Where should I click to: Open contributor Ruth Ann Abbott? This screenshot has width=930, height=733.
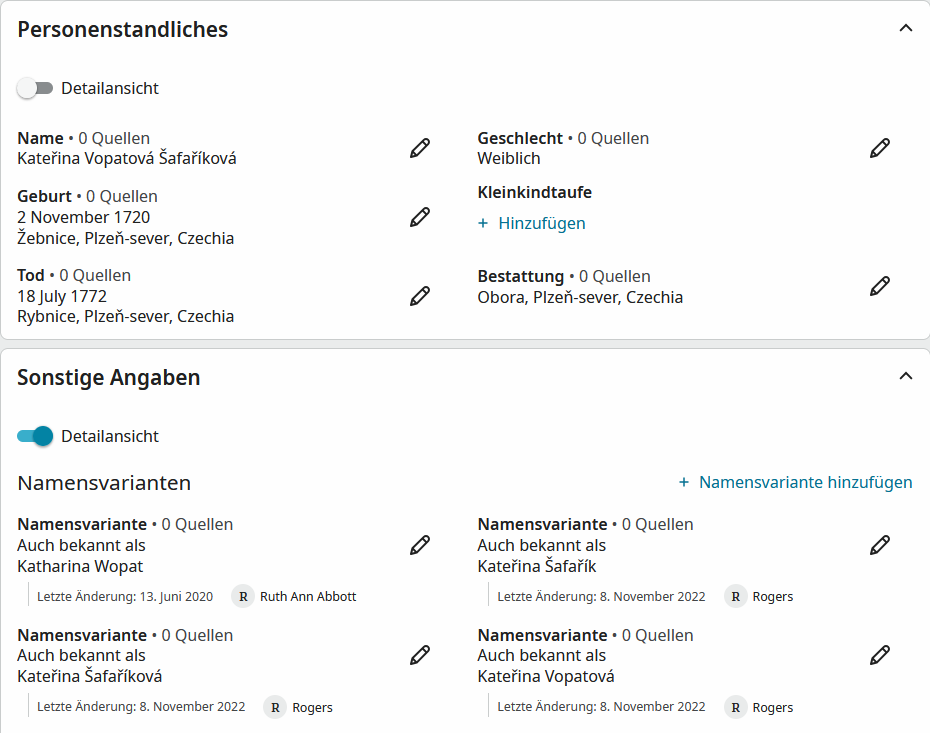coord(308,596)
